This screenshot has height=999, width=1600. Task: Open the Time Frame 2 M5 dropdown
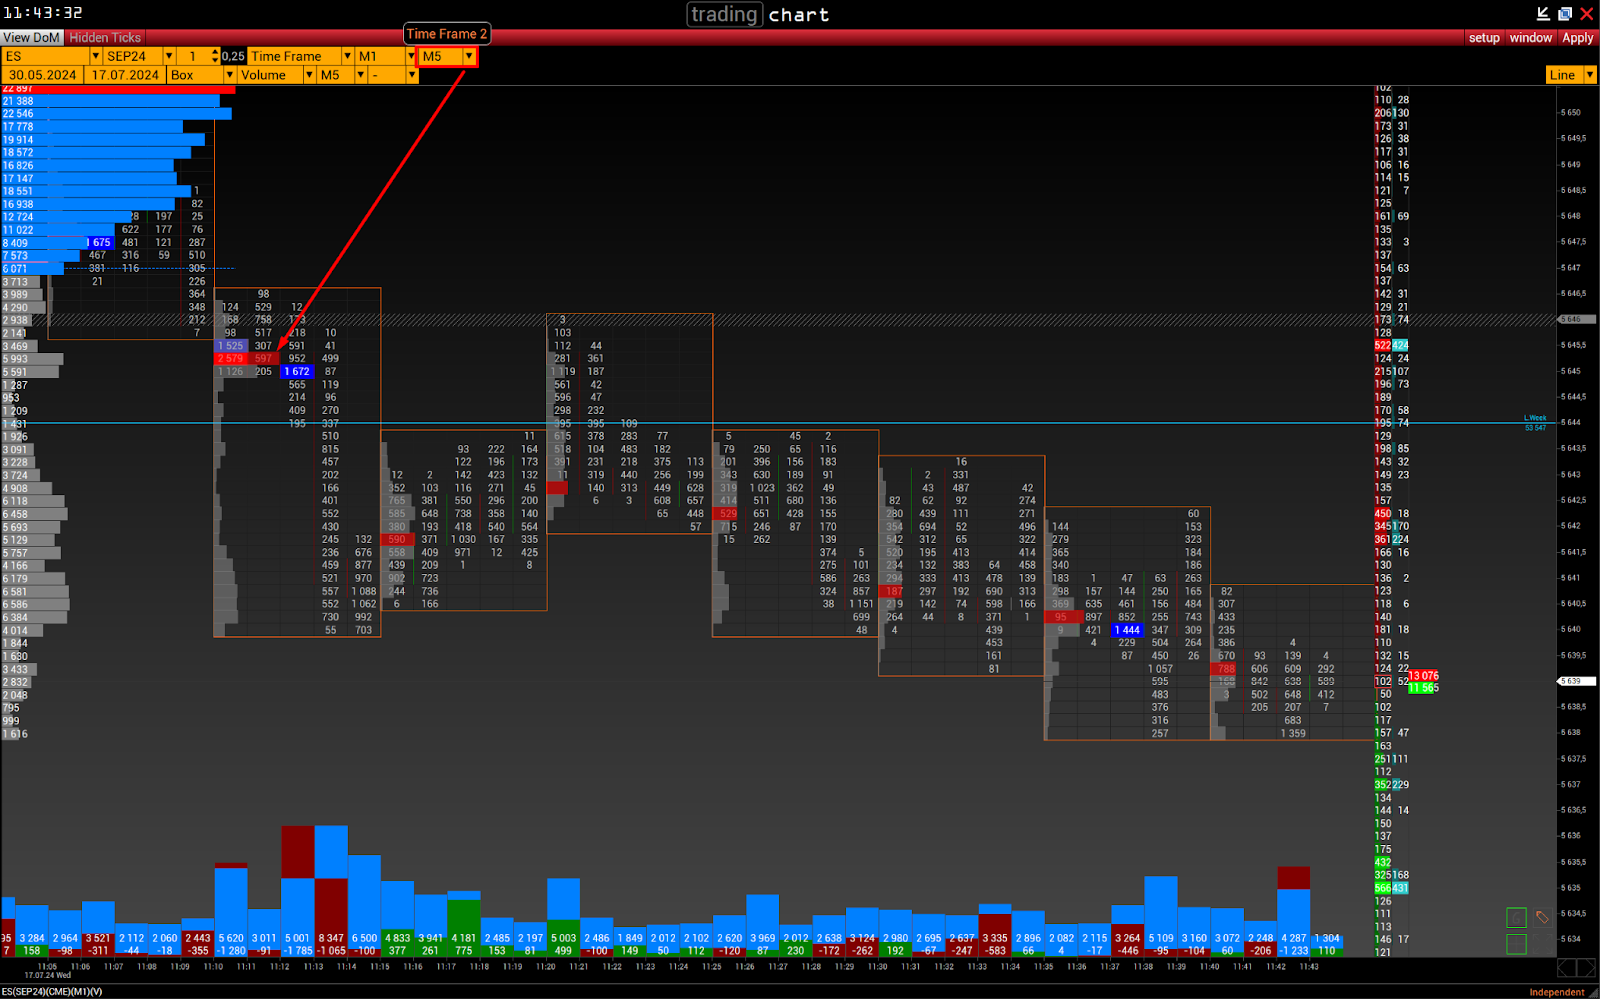click(468, 56)
